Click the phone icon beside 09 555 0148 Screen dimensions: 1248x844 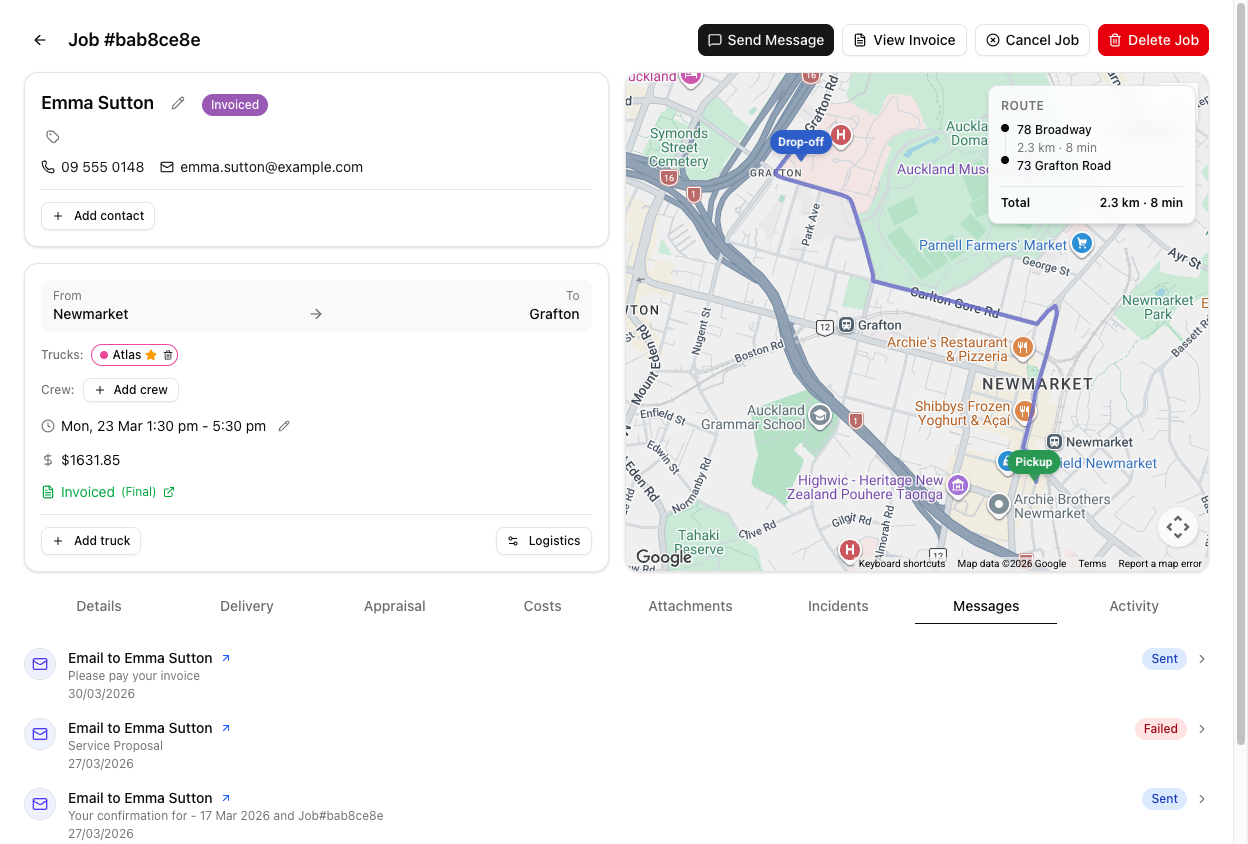click(48, 167)
